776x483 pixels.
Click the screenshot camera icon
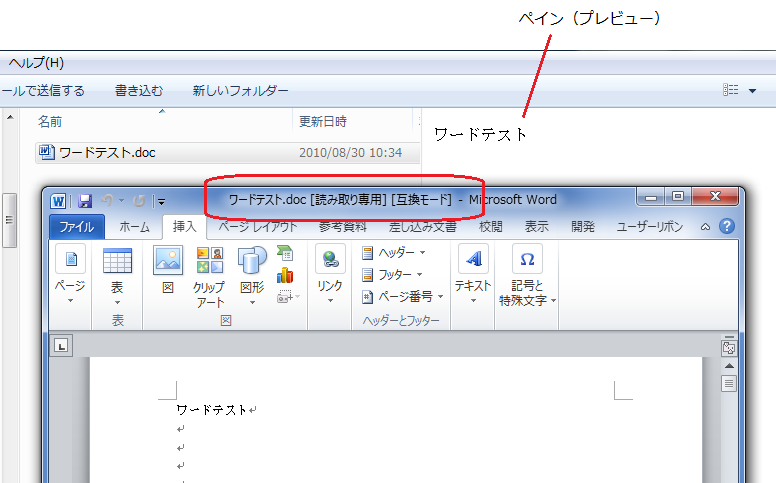click(x=286, y=296)
